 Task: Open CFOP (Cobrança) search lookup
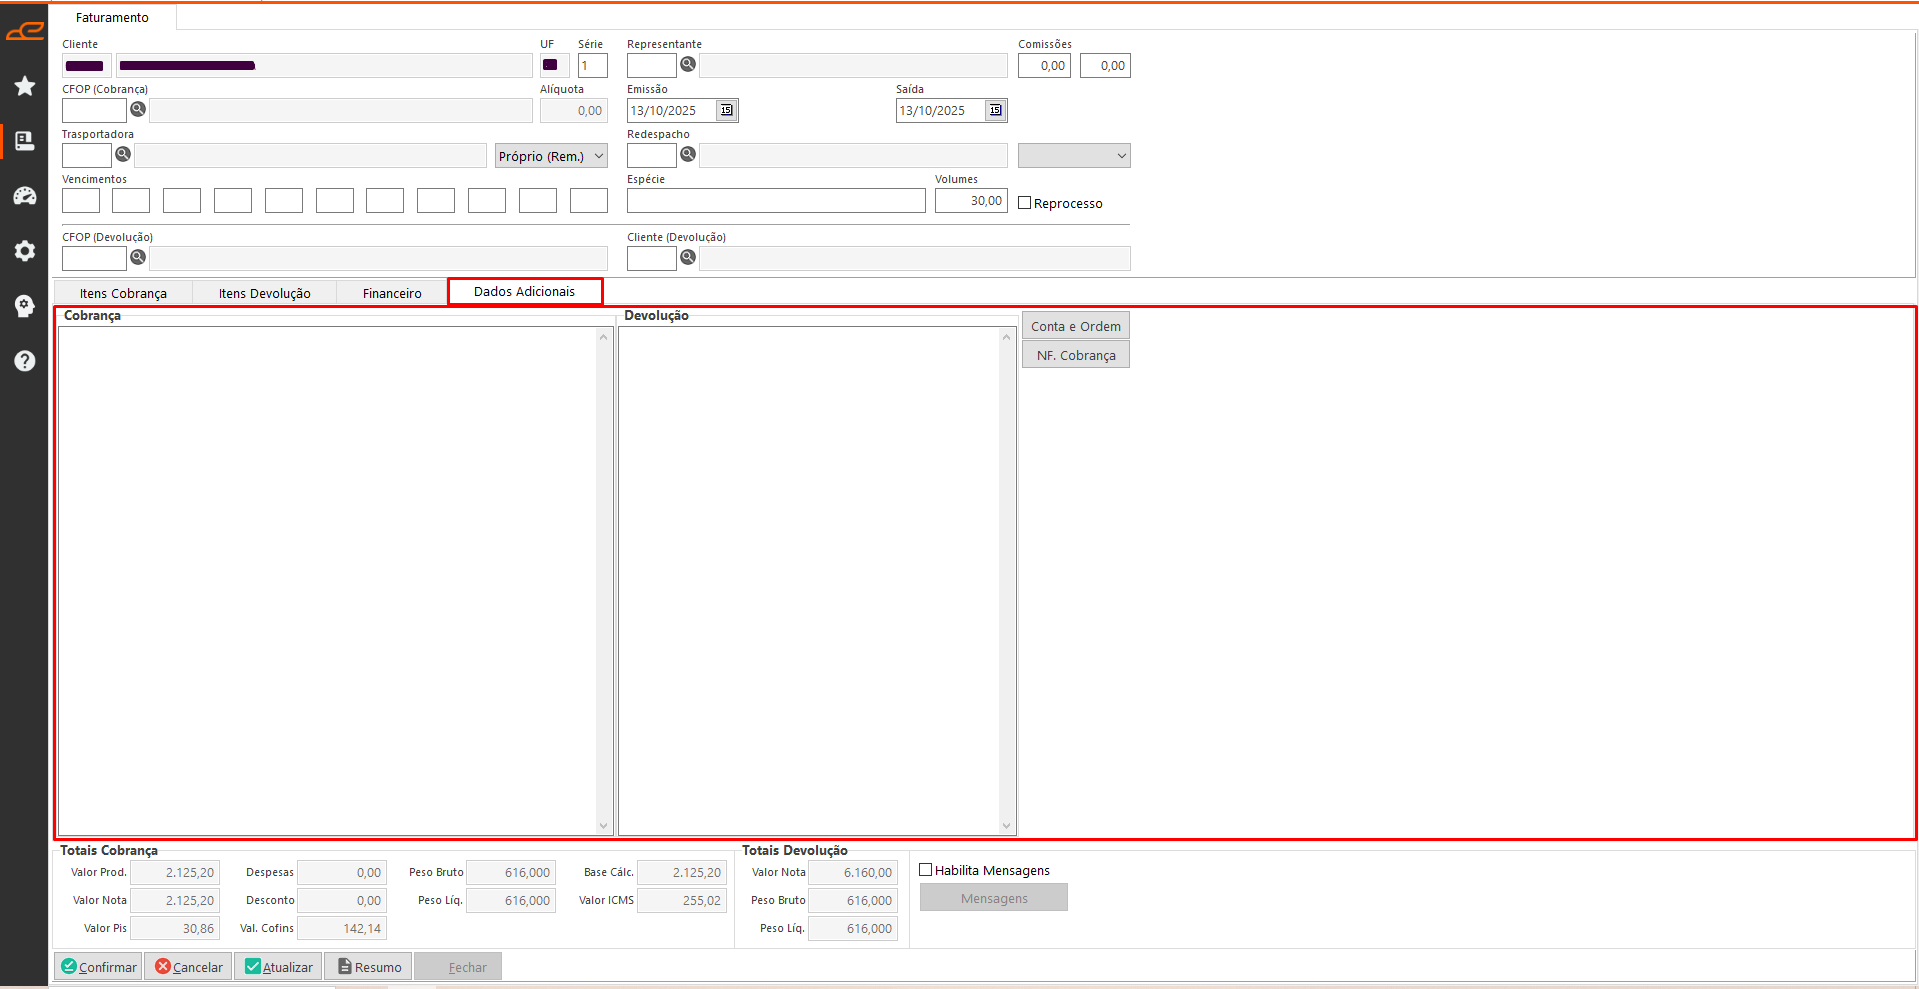point(138,109)
